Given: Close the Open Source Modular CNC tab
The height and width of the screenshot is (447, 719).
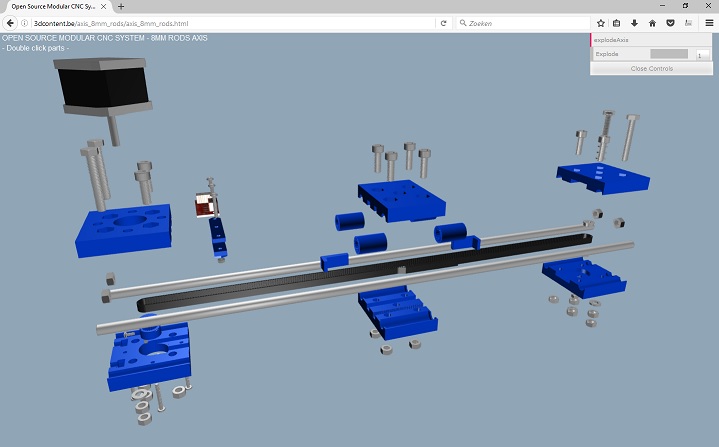Looking at the screenshot, I should pyautogui.click(x=104, y=6).
